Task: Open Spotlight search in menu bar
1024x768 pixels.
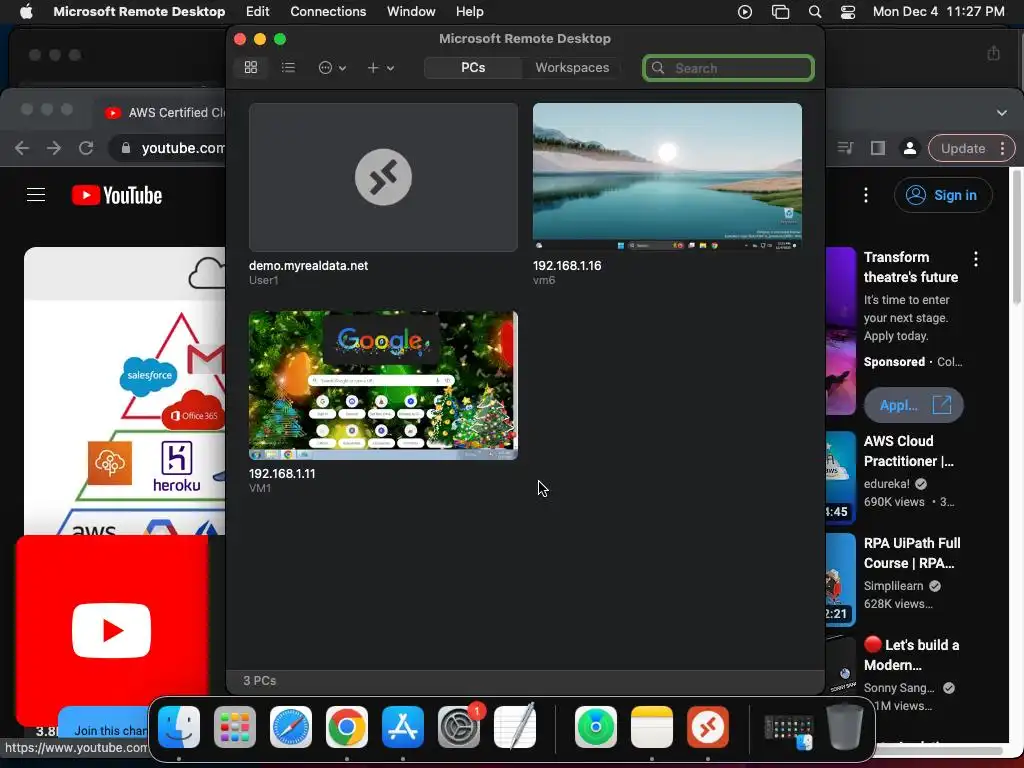Action: click(x=815, y=12)
